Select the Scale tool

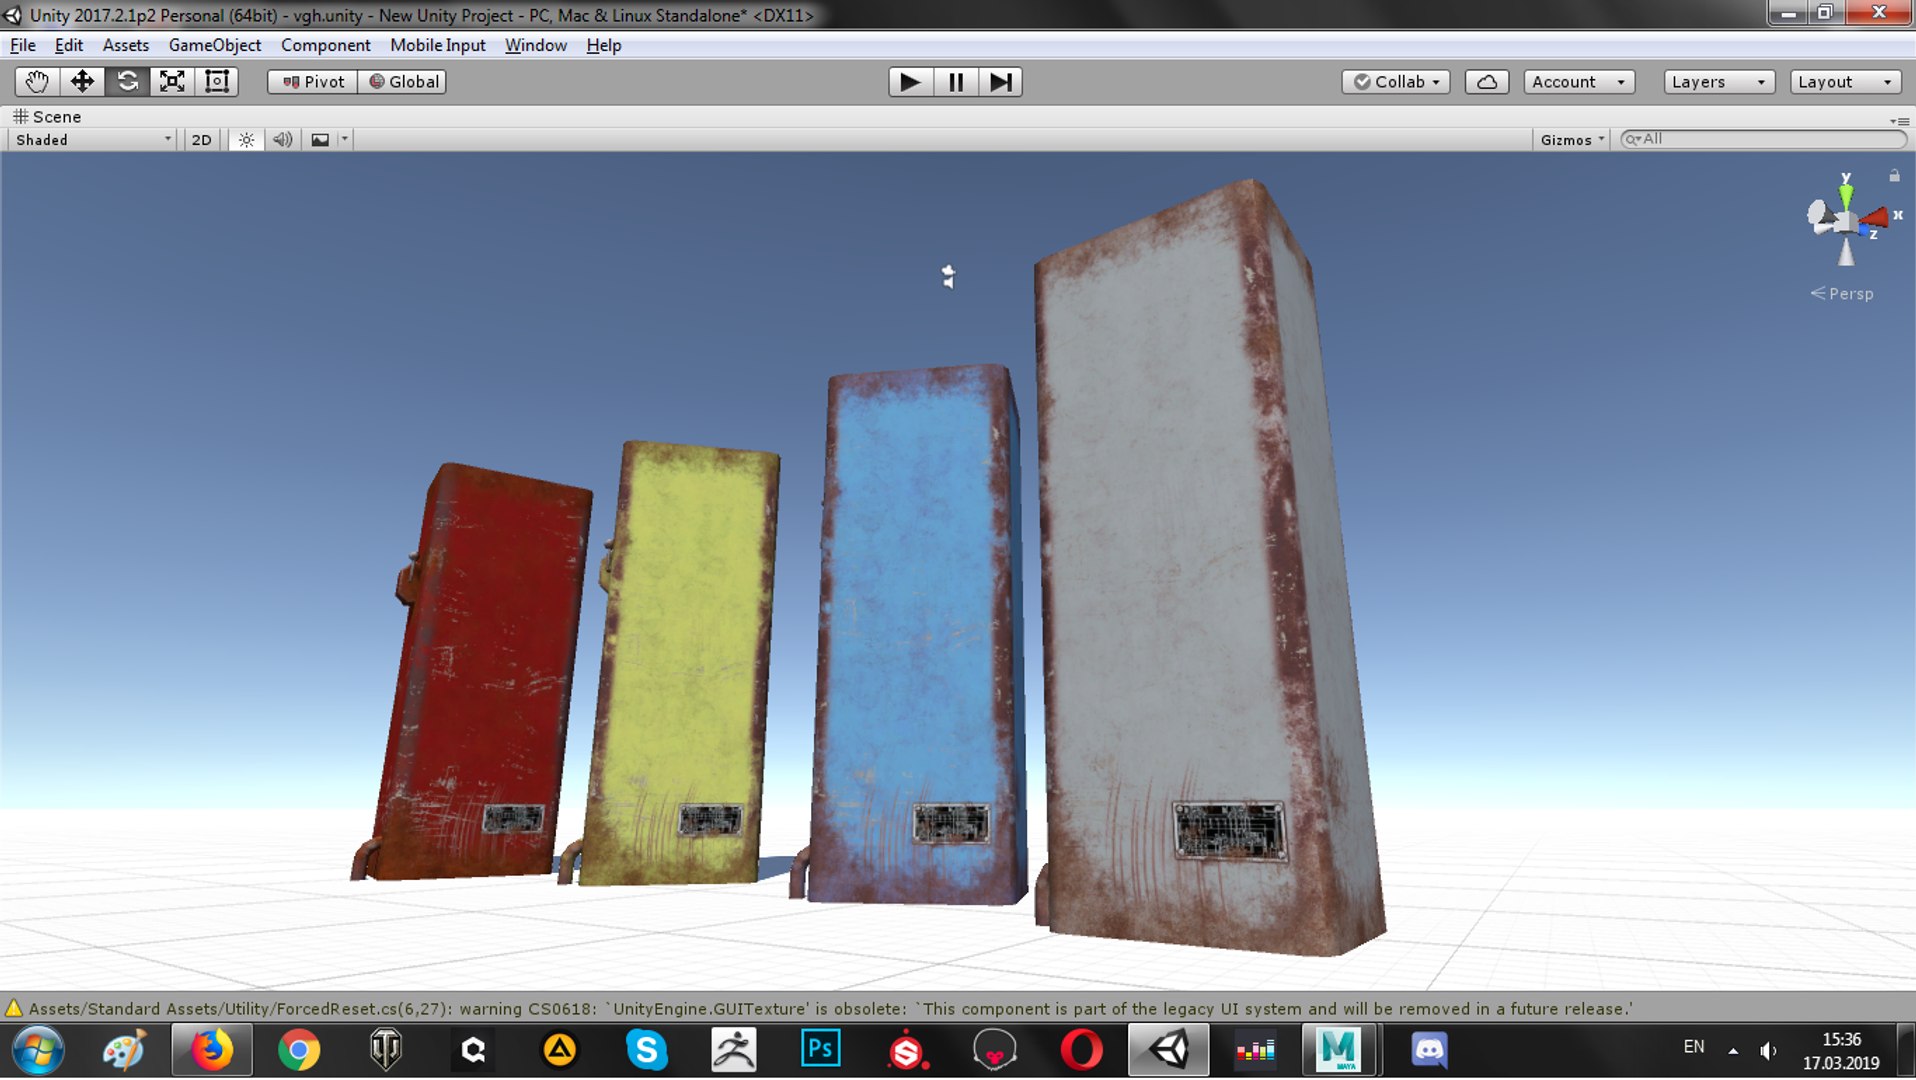tap(172, 82)
